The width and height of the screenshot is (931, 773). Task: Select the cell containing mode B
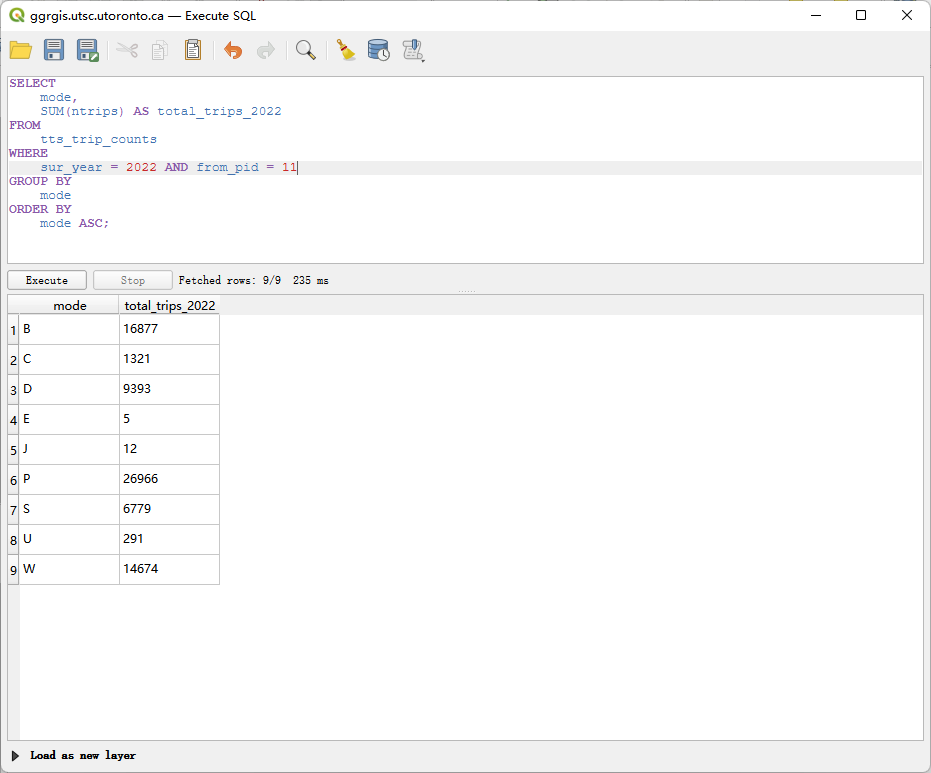[x=69, y=329]
